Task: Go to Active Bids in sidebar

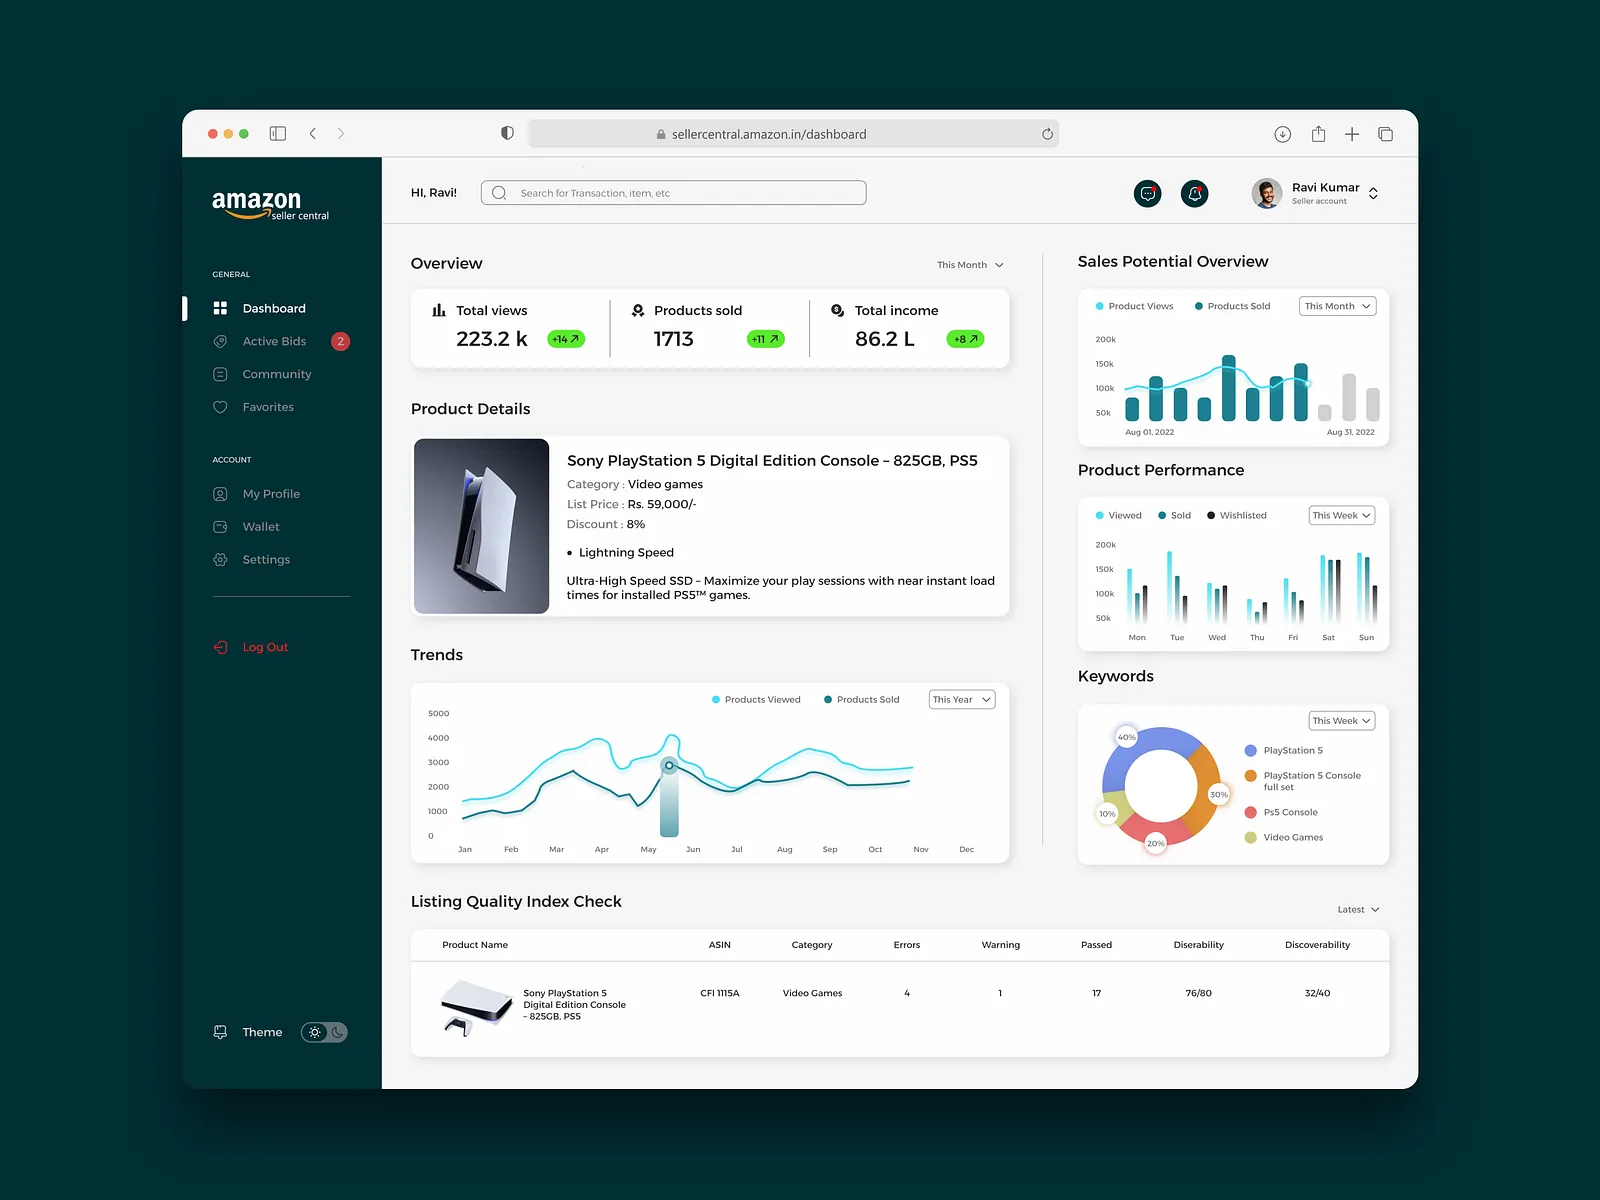Action: [274, 342]
